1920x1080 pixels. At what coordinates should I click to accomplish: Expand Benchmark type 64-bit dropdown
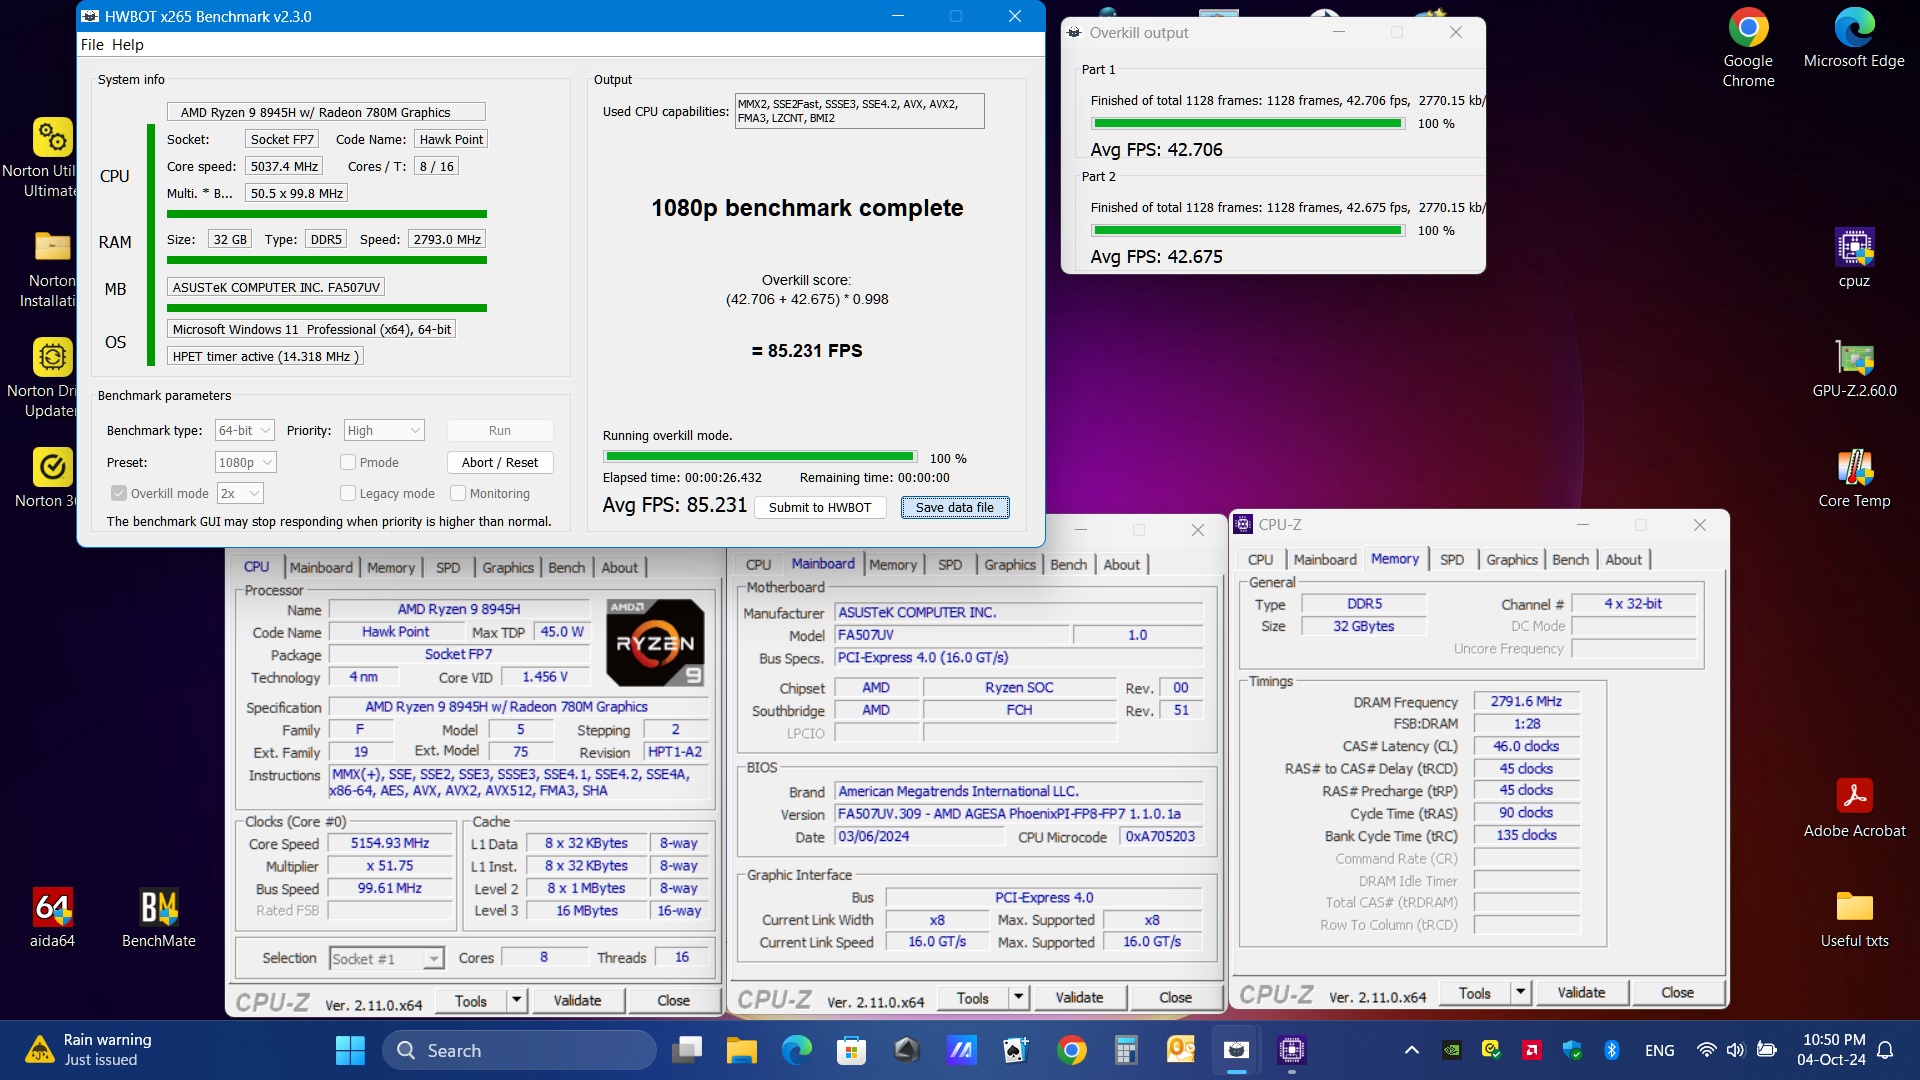245,430
